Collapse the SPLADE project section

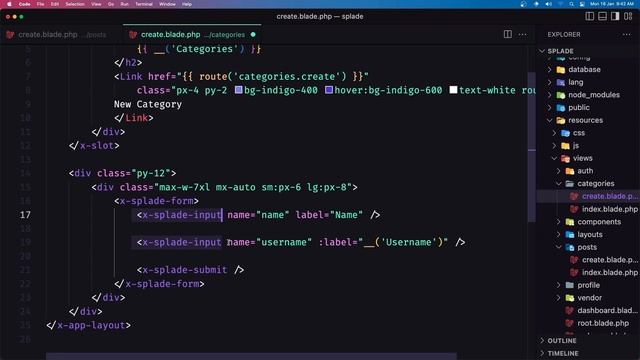[x=588, y=51]
